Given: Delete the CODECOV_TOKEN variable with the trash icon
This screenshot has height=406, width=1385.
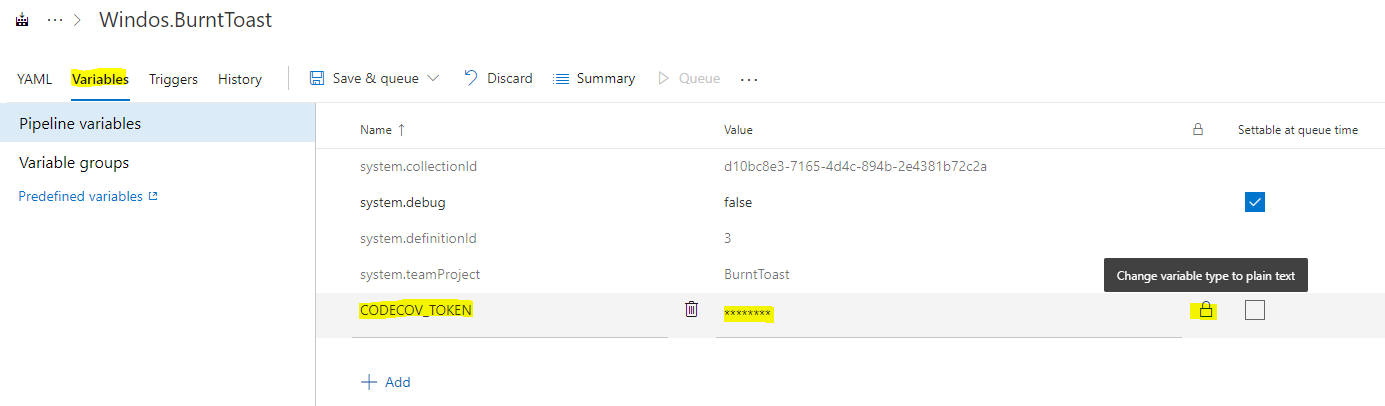Looking at the screenshot, I should 691,309.
